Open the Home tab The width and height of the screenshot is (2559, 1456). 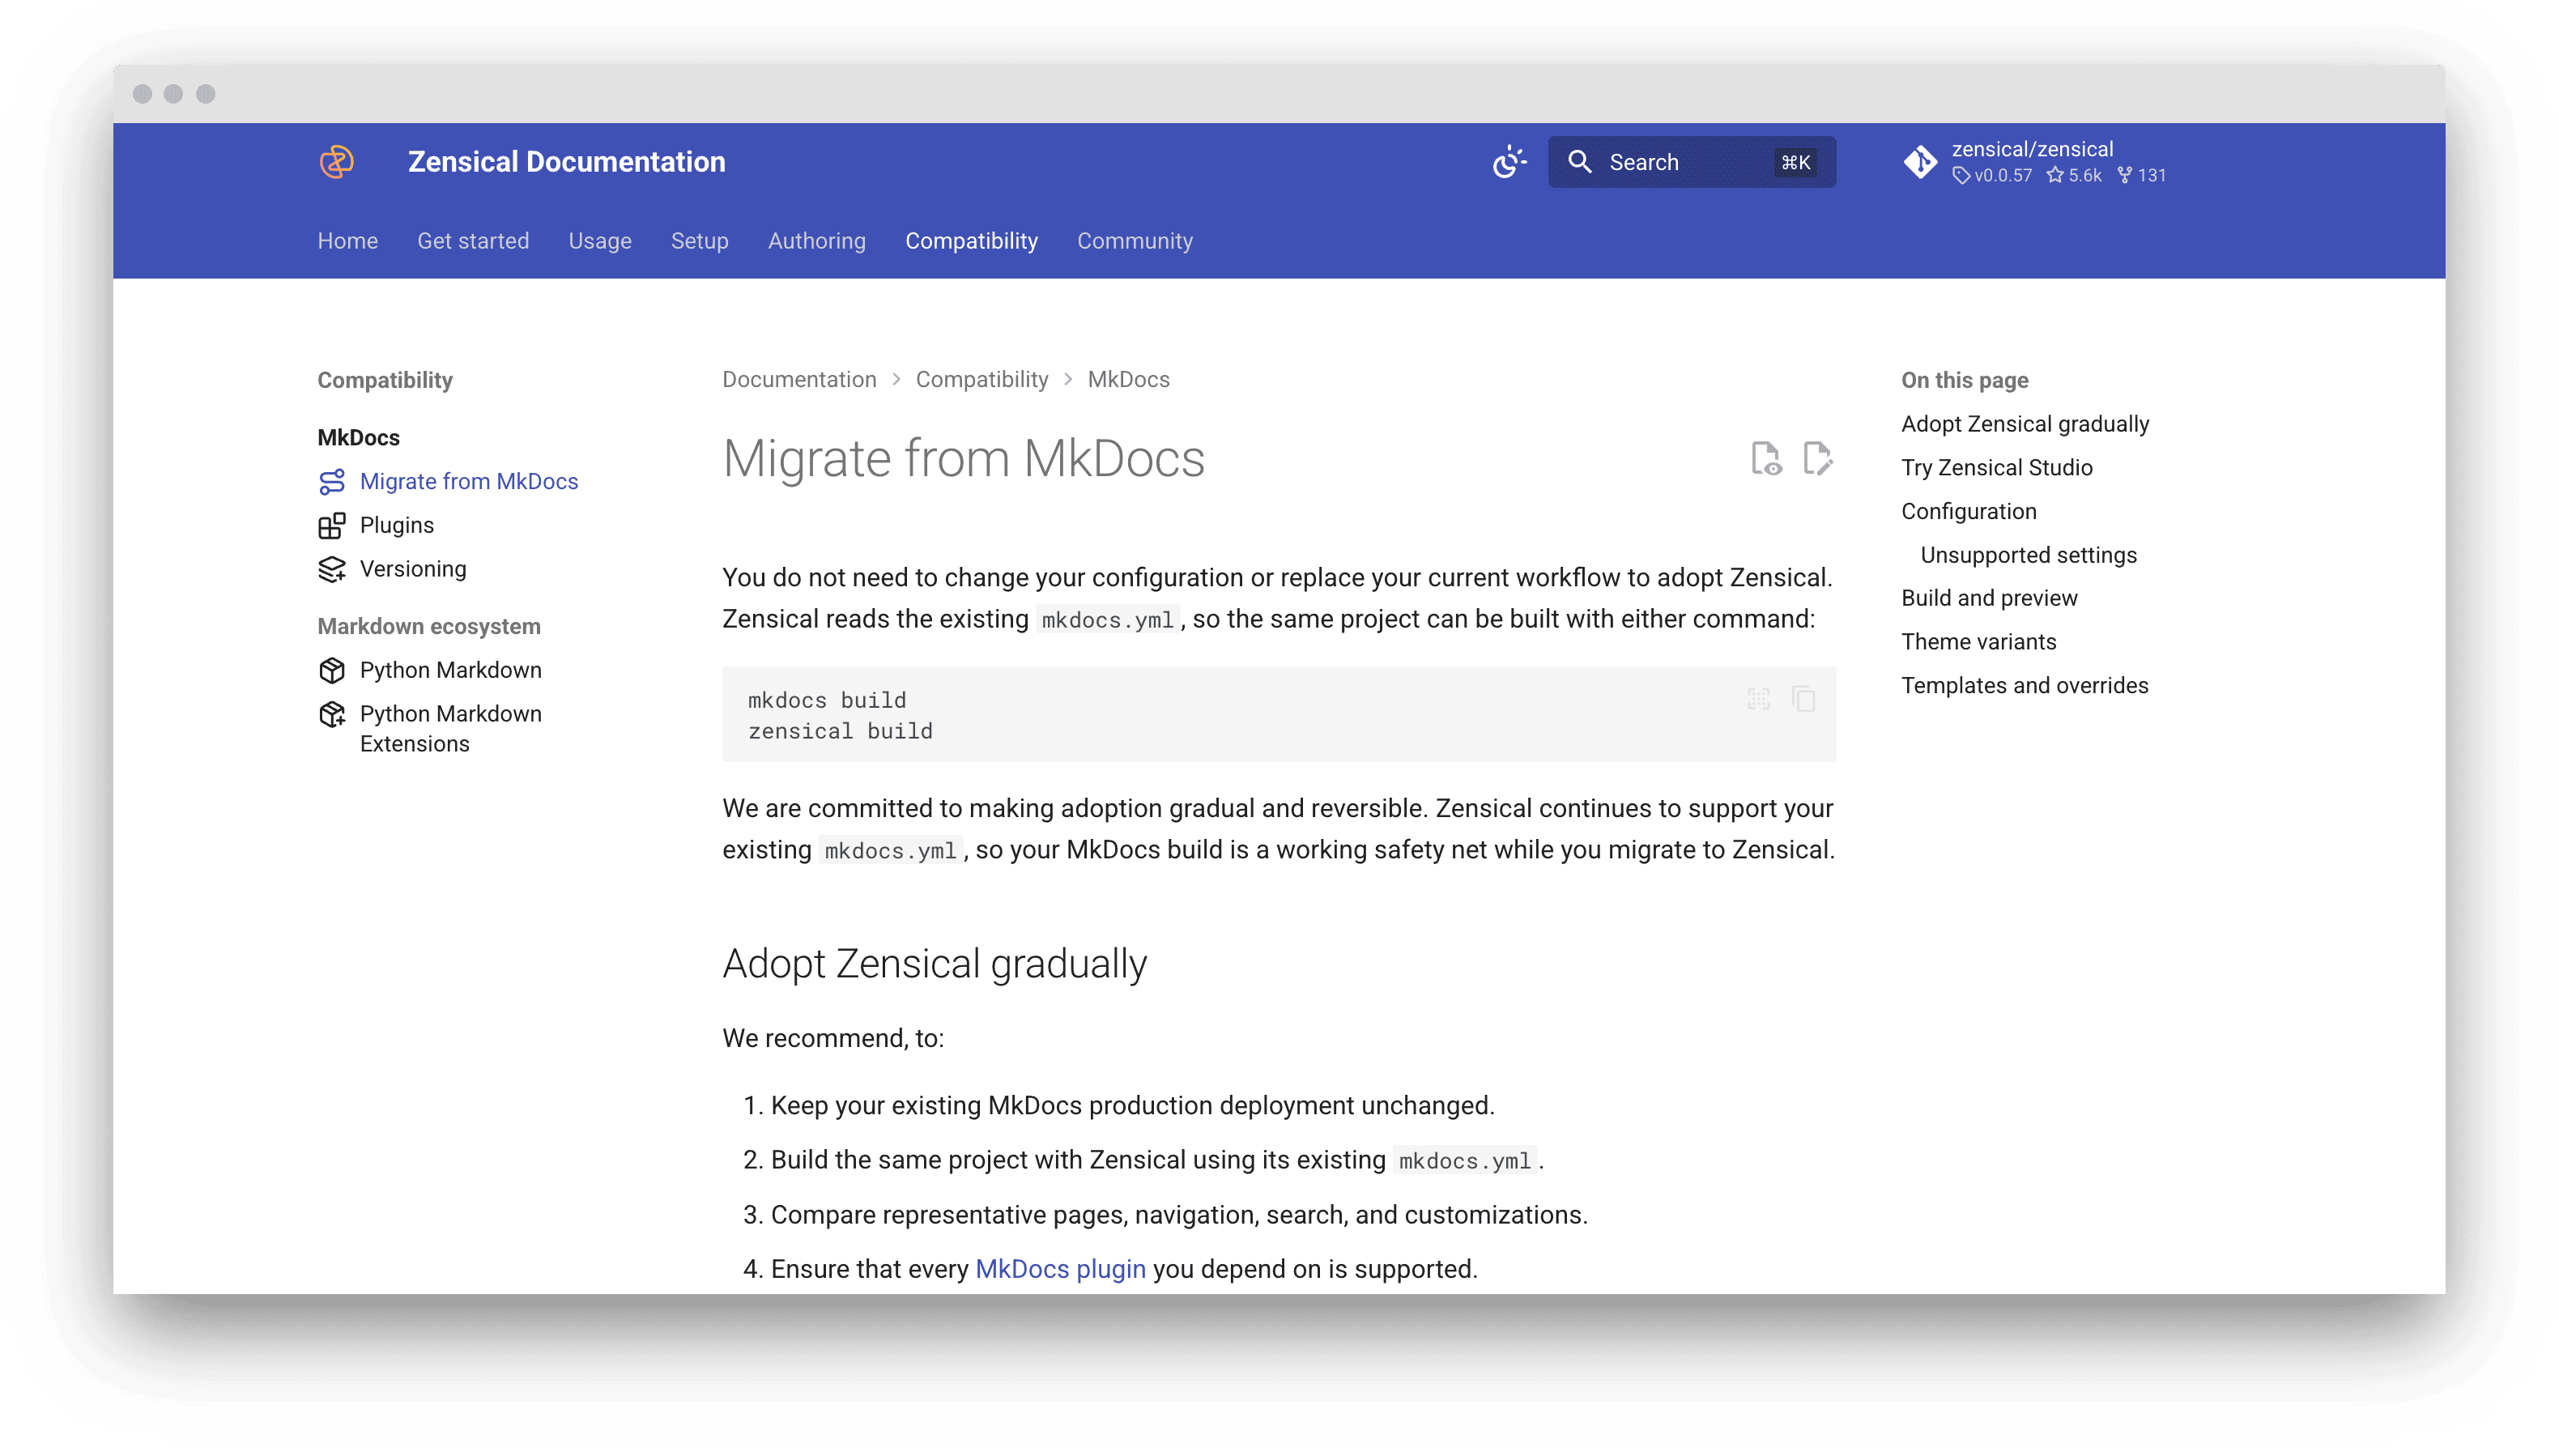coord(347,241)
